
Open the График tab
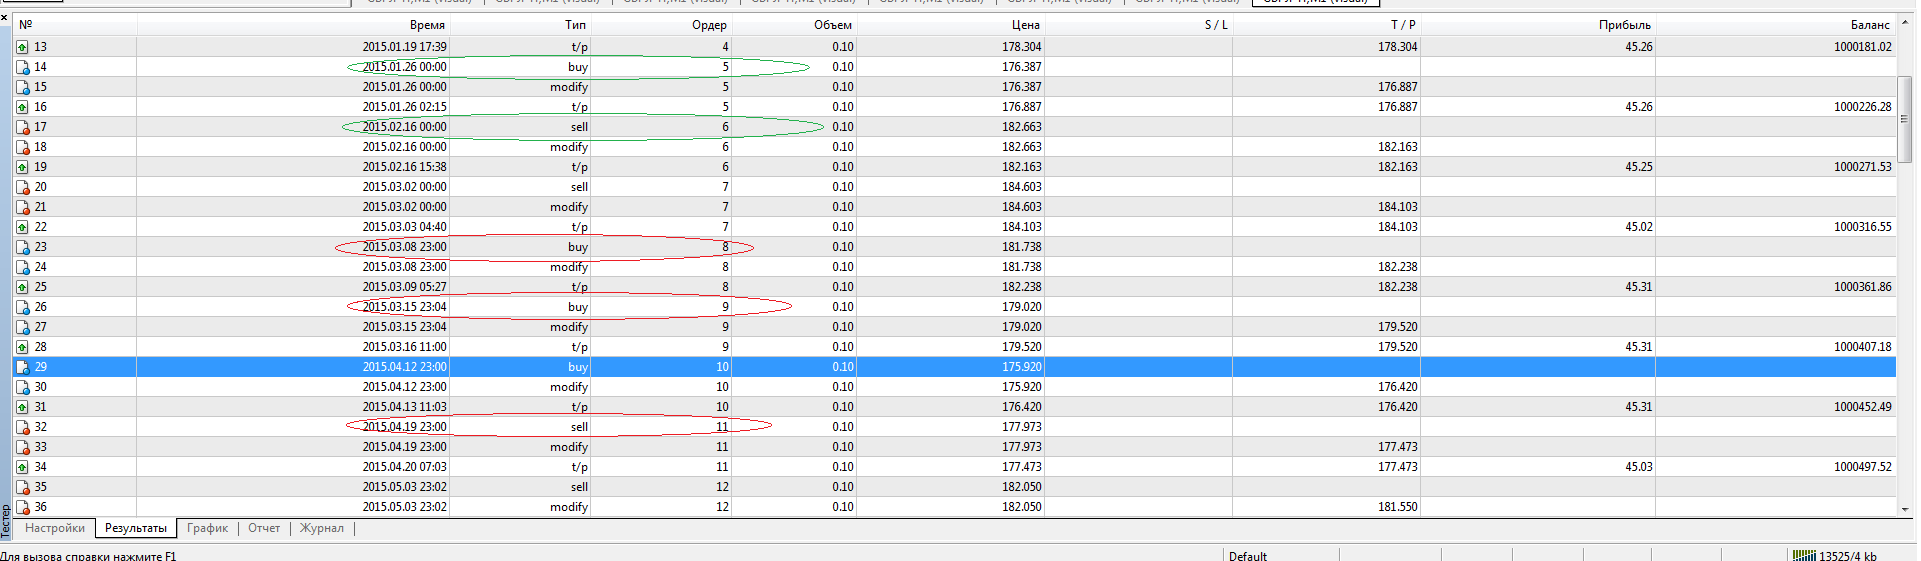207,528
